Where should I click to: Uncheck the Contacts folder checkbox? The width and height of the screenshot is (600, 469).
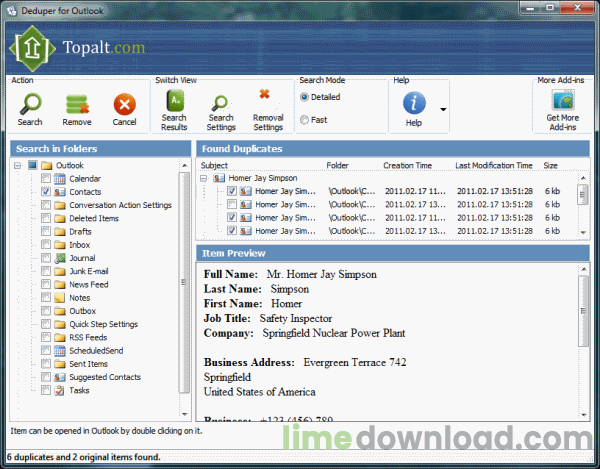46,192
